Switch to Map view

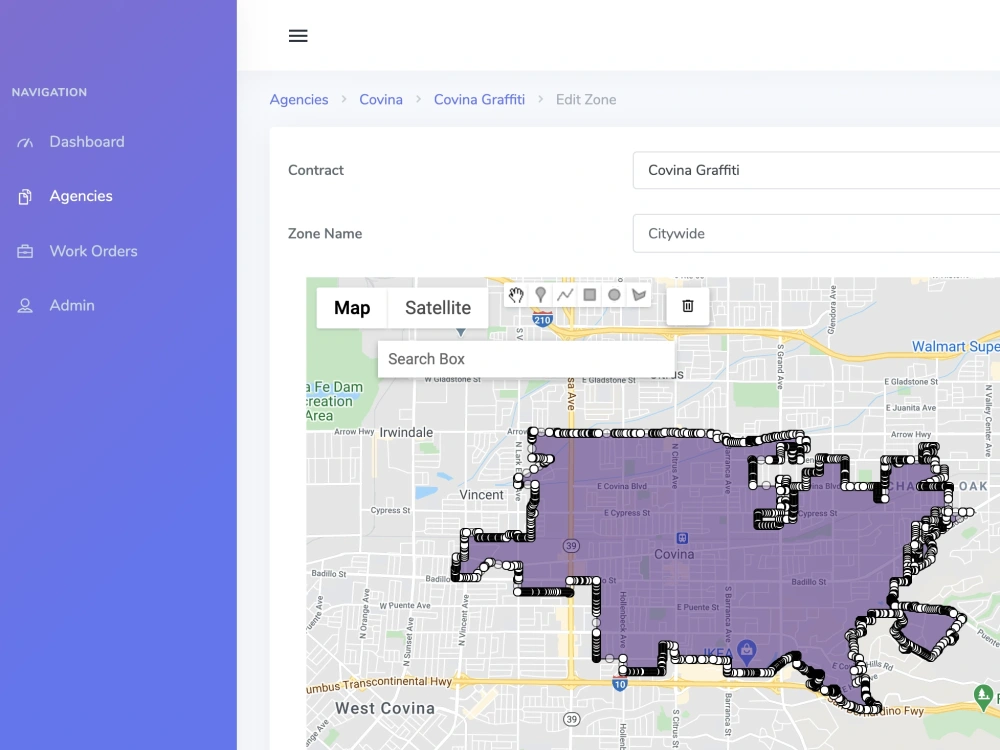click(x=352, y=307)
